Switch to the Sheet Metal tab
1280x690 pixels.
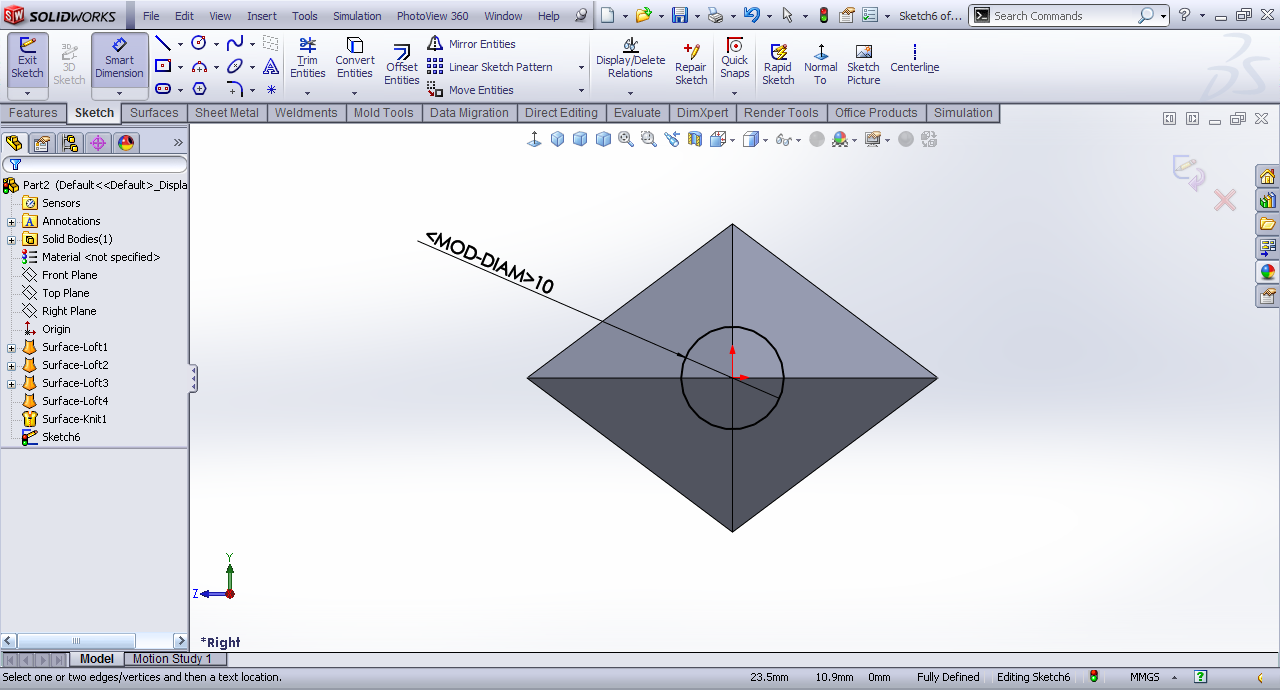(226, 113)
